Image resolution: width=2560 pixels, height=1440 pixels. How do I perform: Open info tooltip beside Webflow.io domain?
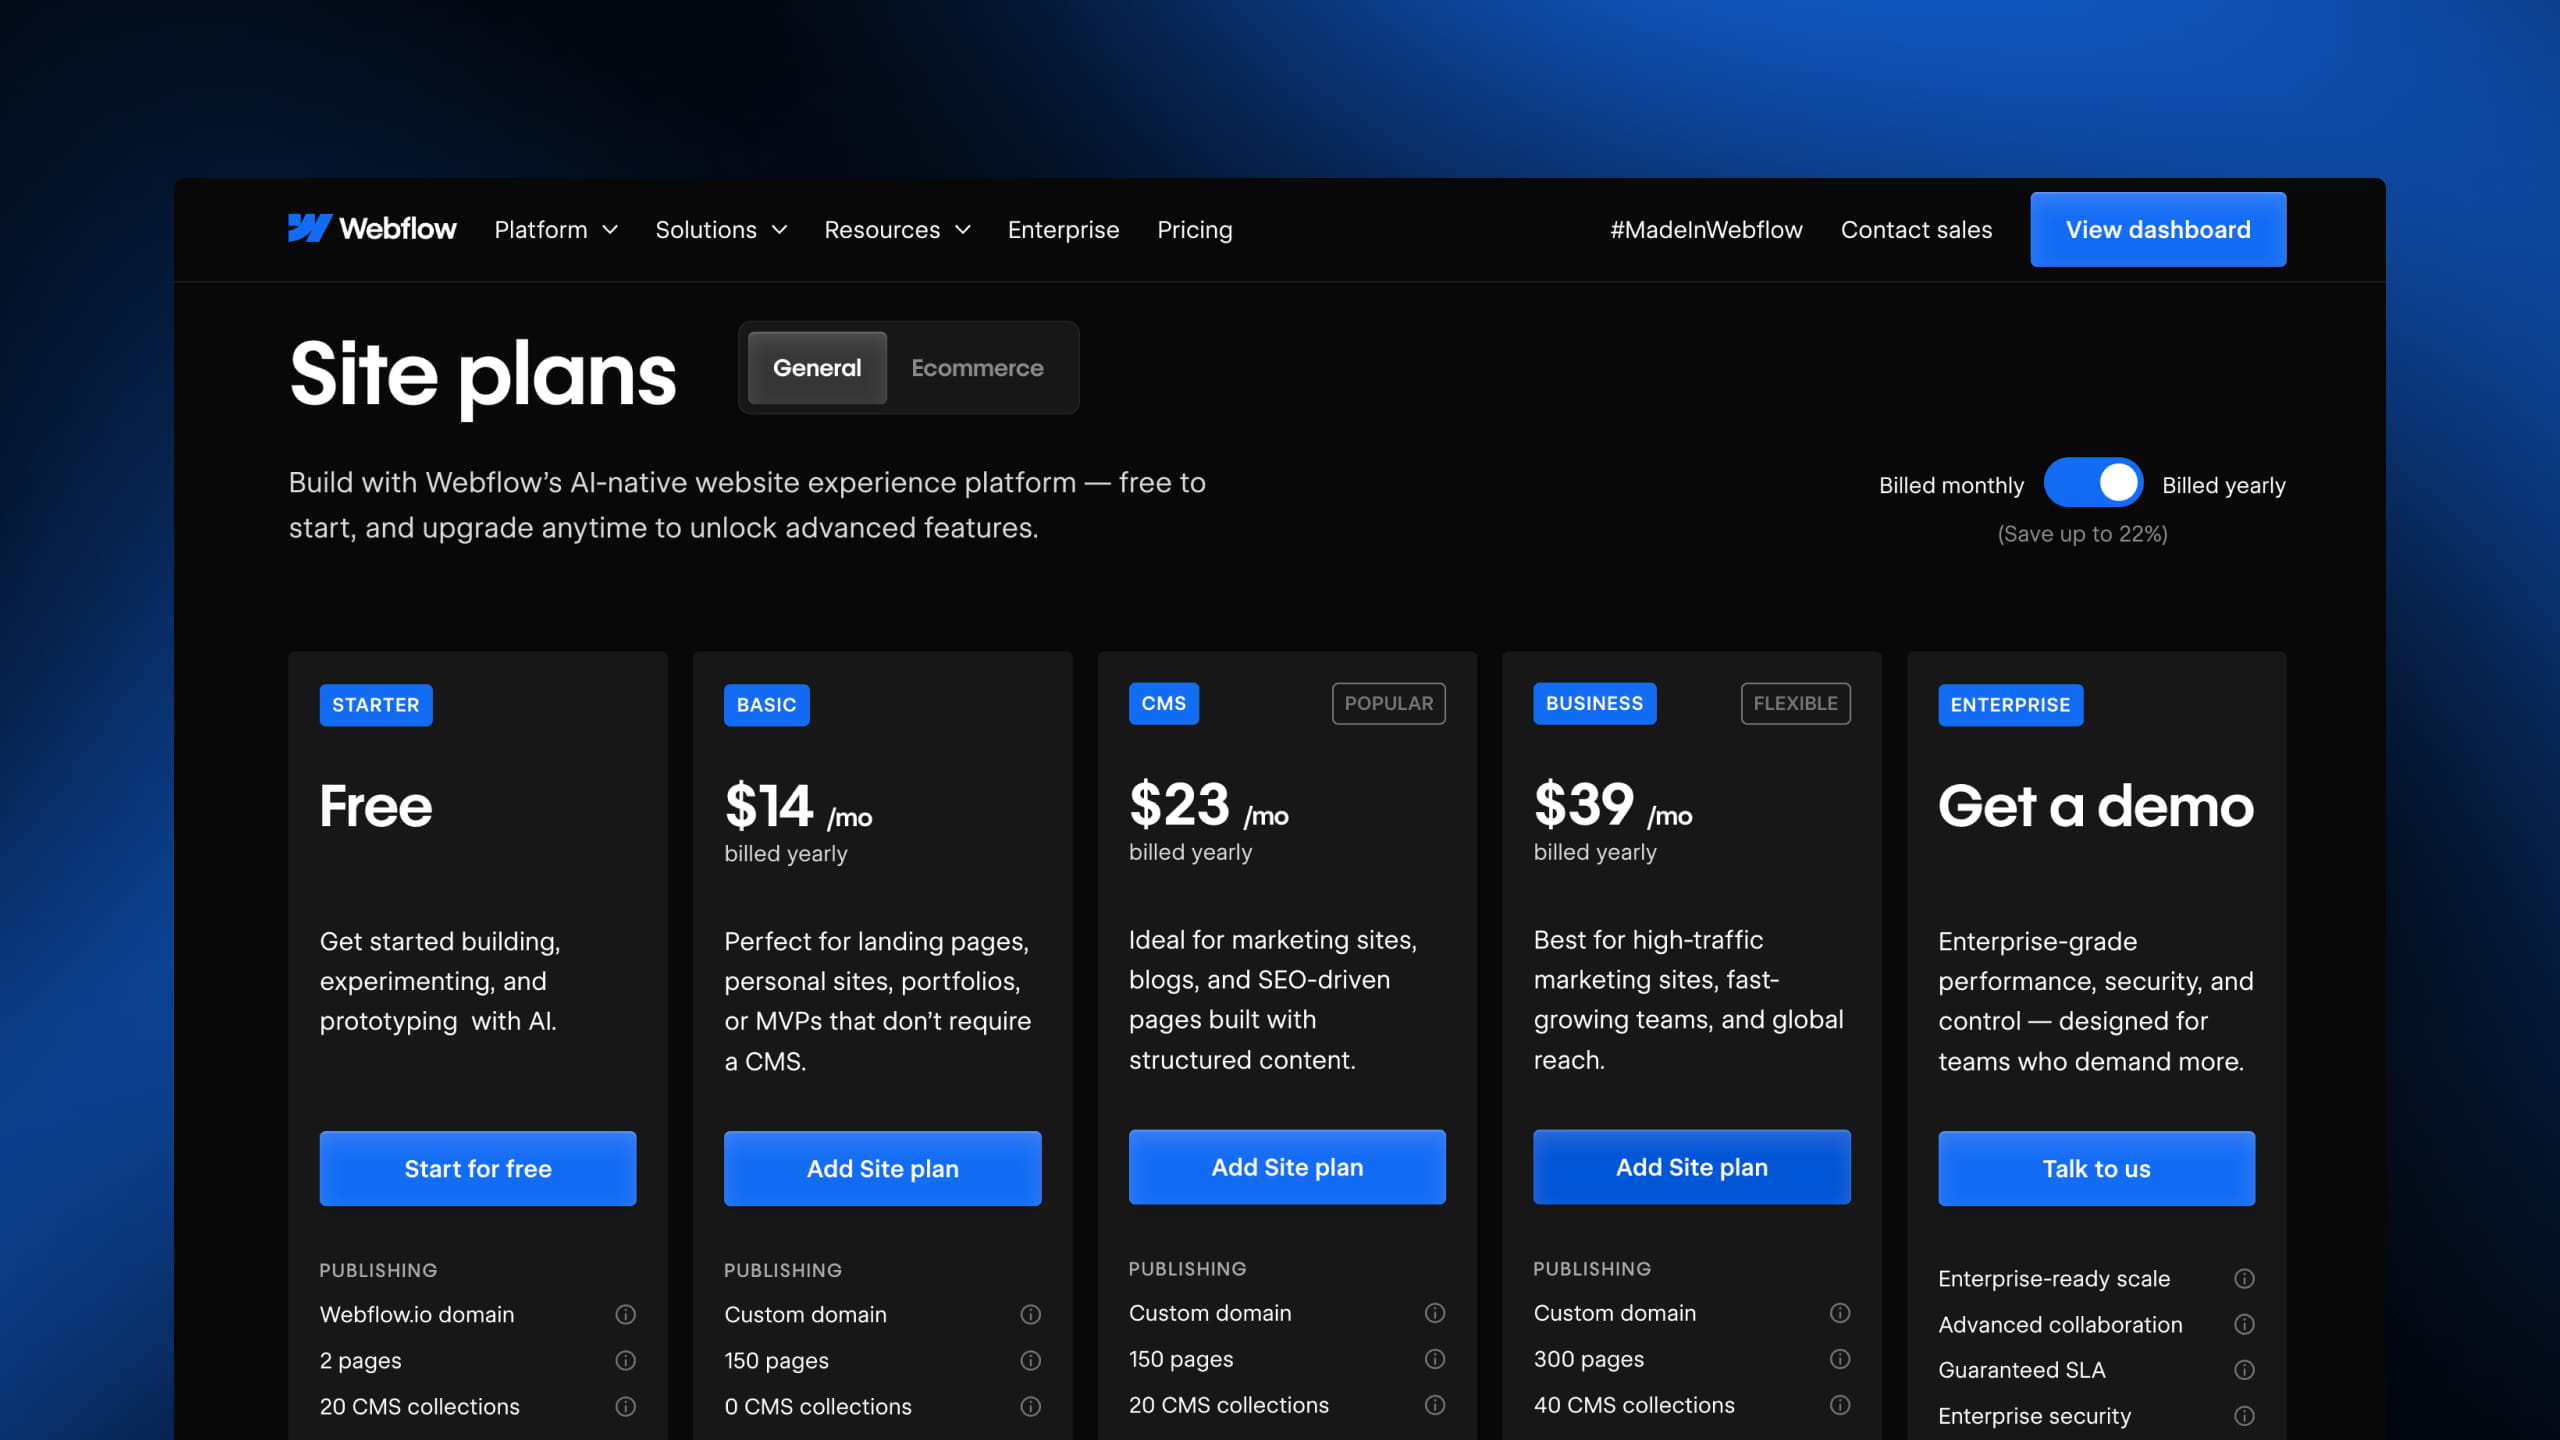[x=625, y=1314]
